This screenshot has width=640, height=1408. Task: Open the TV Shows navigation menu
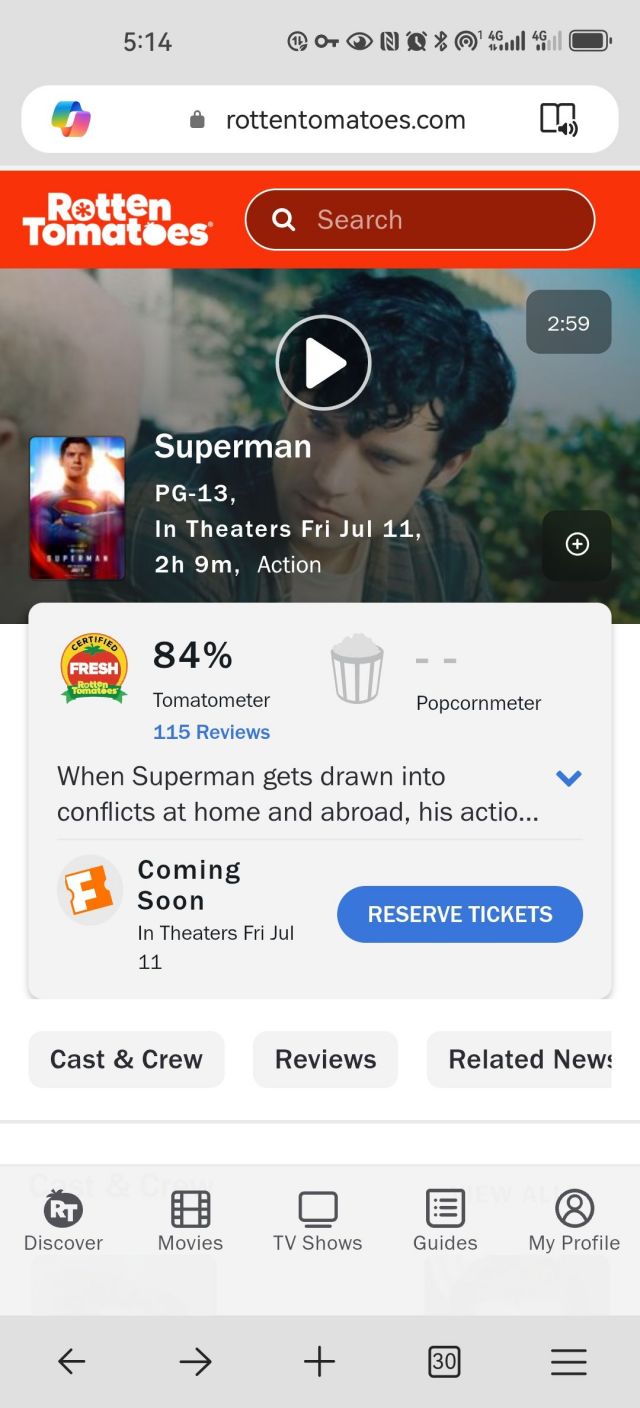click(317, 1221)
